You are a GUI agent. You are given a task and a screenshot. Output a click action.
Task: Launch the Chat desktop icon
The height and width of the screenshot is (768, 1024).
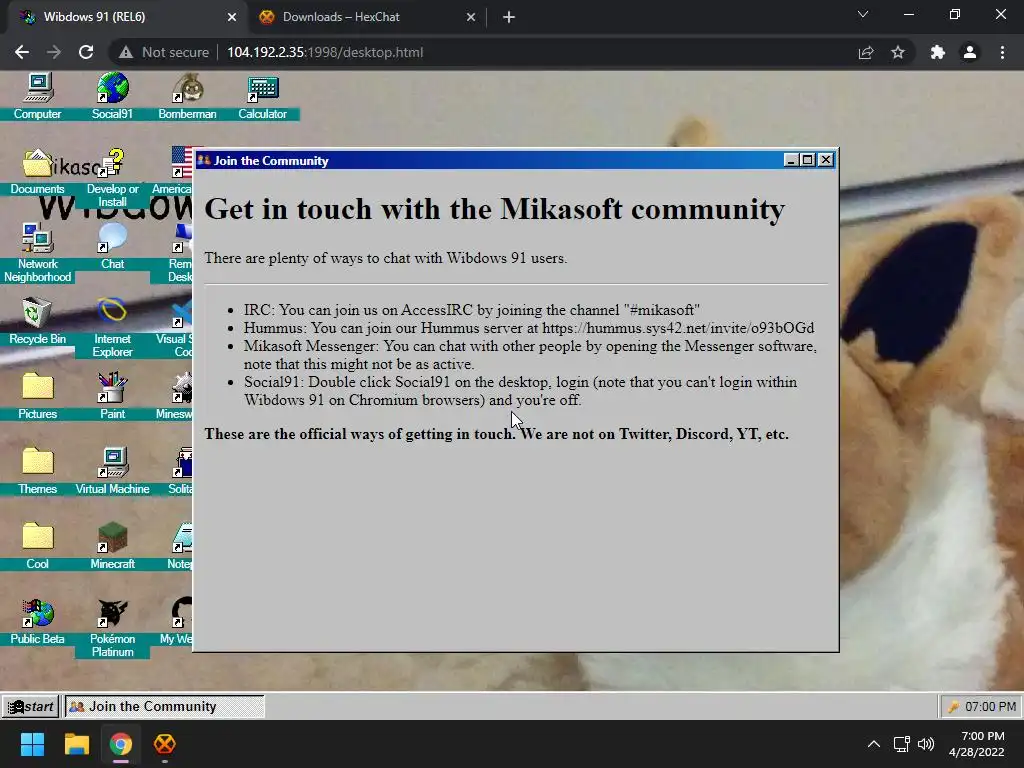coord(112,246)
